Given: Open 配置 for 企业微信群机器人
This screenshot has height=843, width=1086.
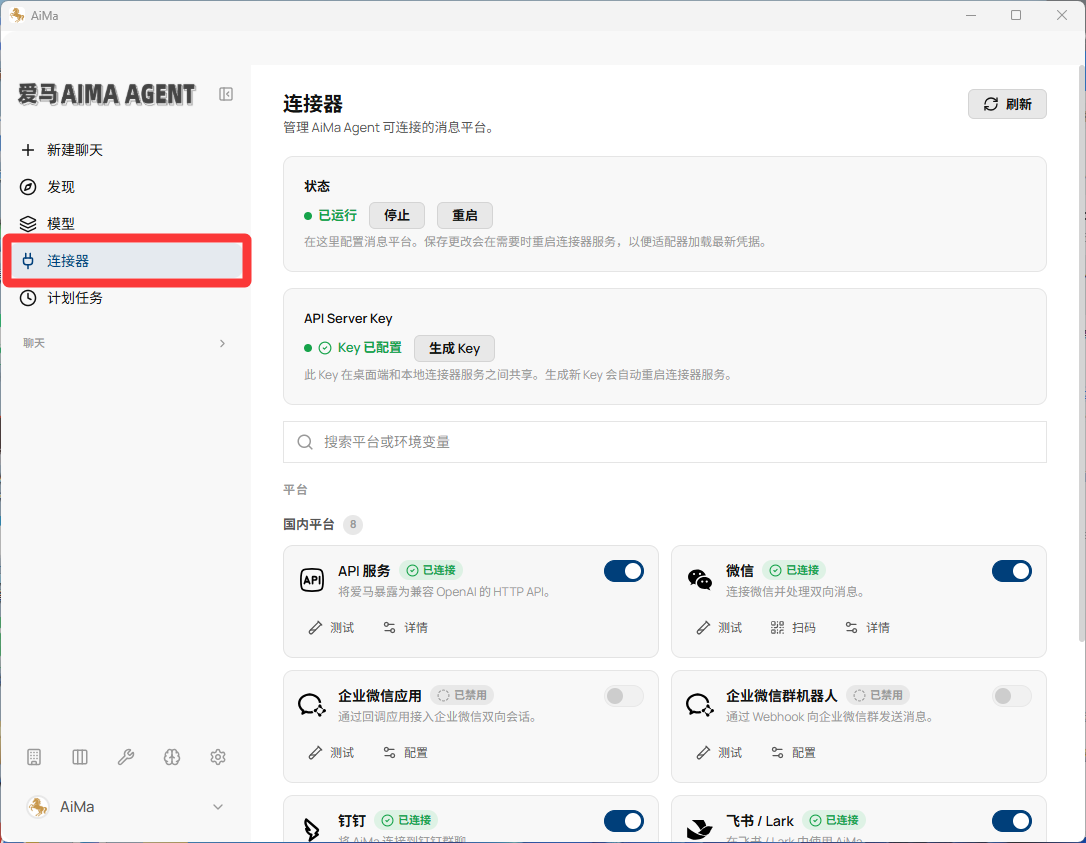Looking at the screenshot, I should 794,752.
